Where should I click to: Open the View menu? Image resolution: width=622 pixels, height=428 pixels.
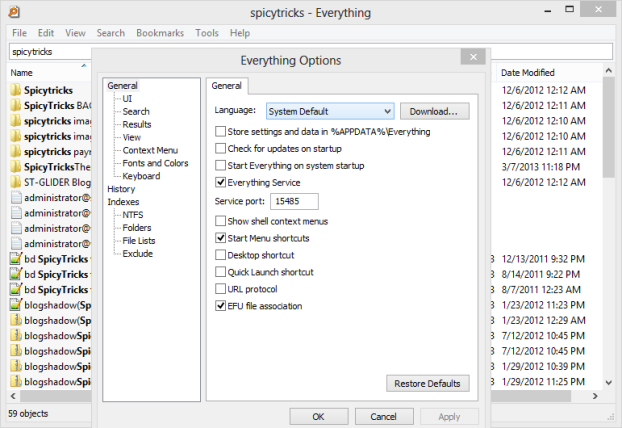[75, 33]
